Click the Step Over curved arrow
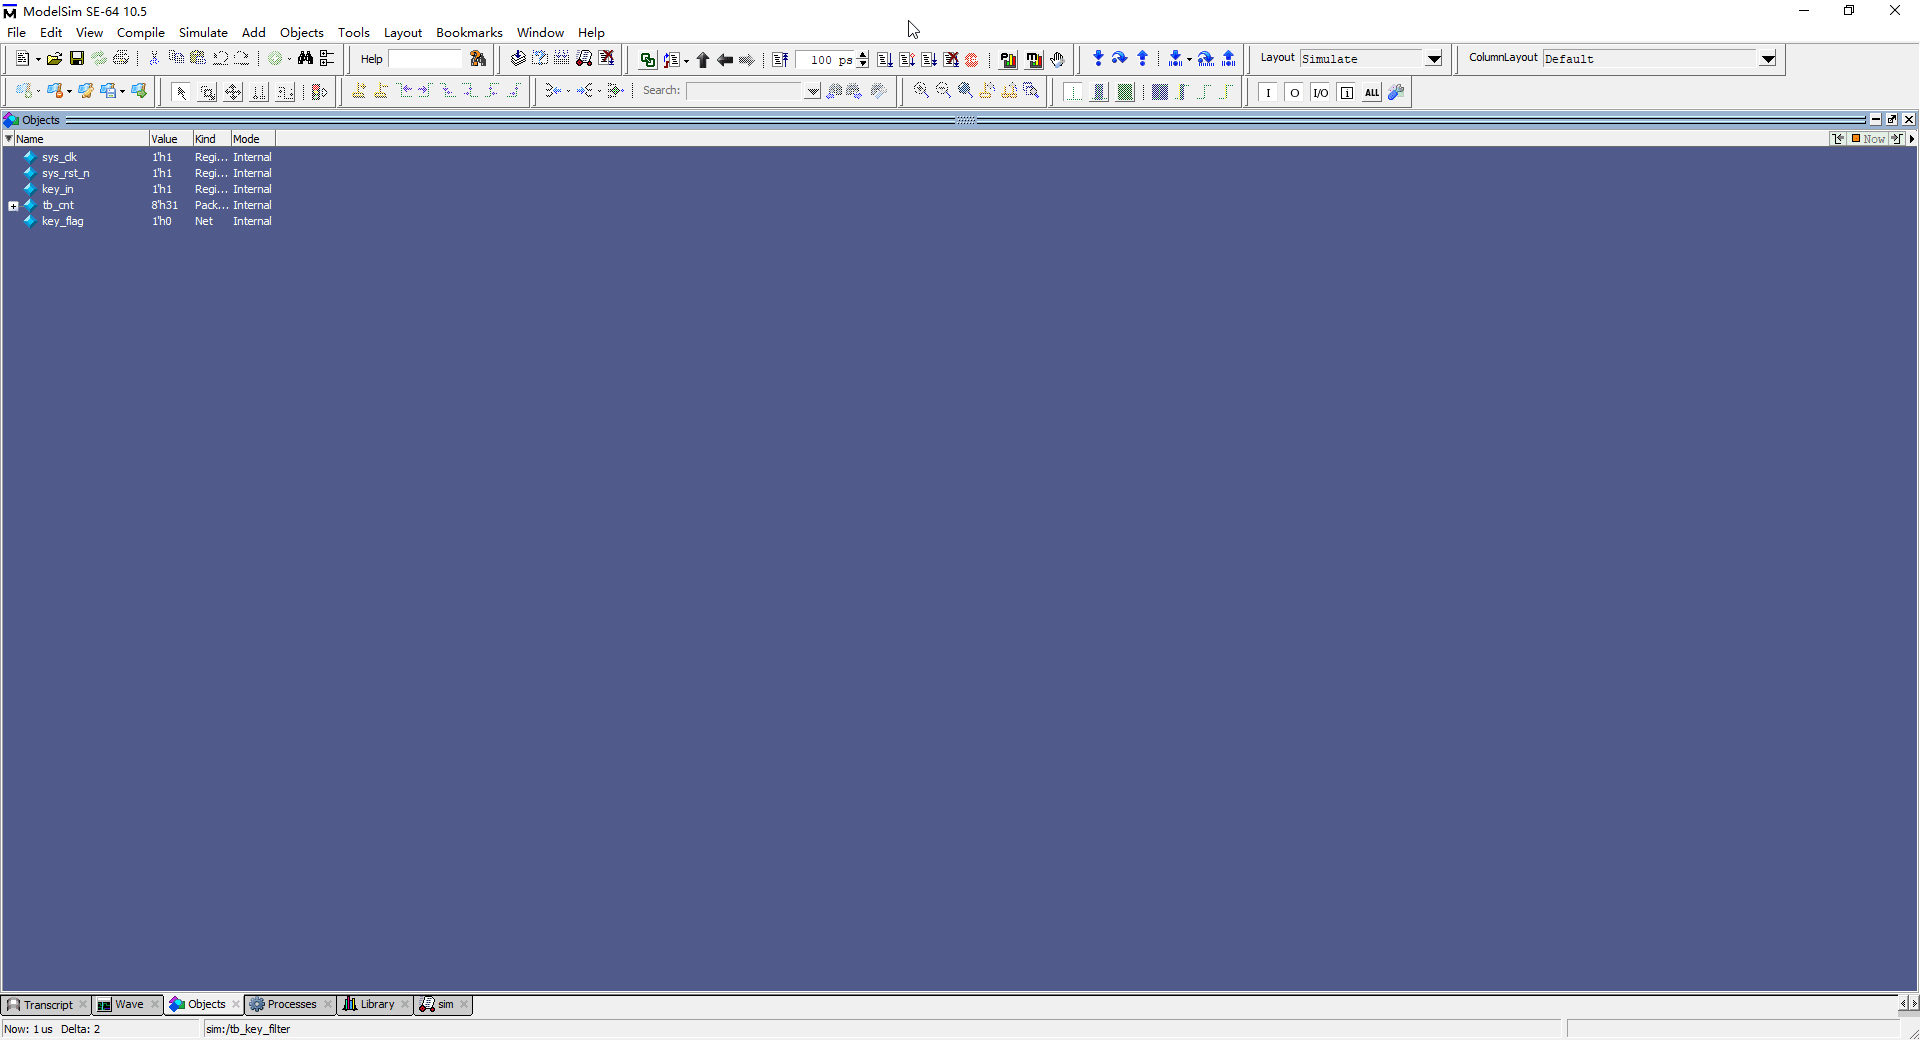The height and width of the screenshot is (1040, 1920). (x=1120, y=59)
